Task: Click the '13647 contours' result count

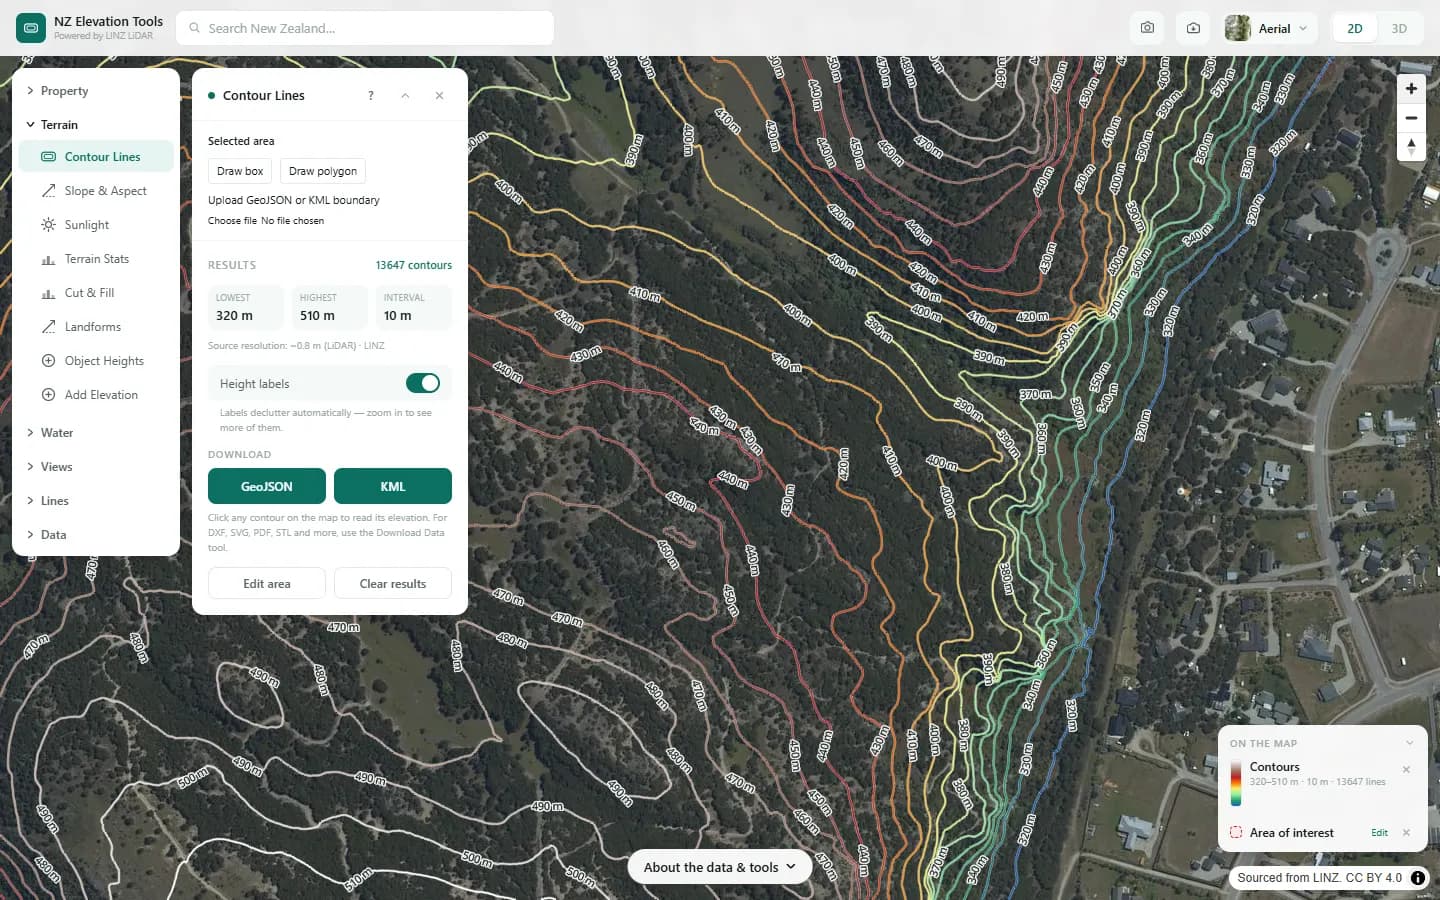Action: pyautogui.click(x=414, y=265)
